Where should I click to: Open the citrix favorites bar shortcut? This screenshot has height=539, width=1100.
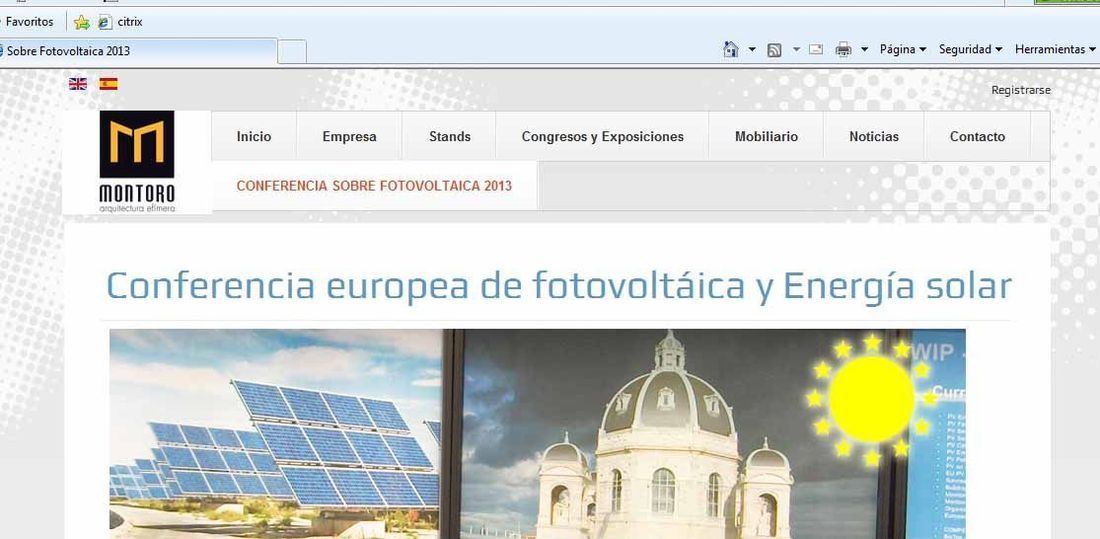(121, 22)
